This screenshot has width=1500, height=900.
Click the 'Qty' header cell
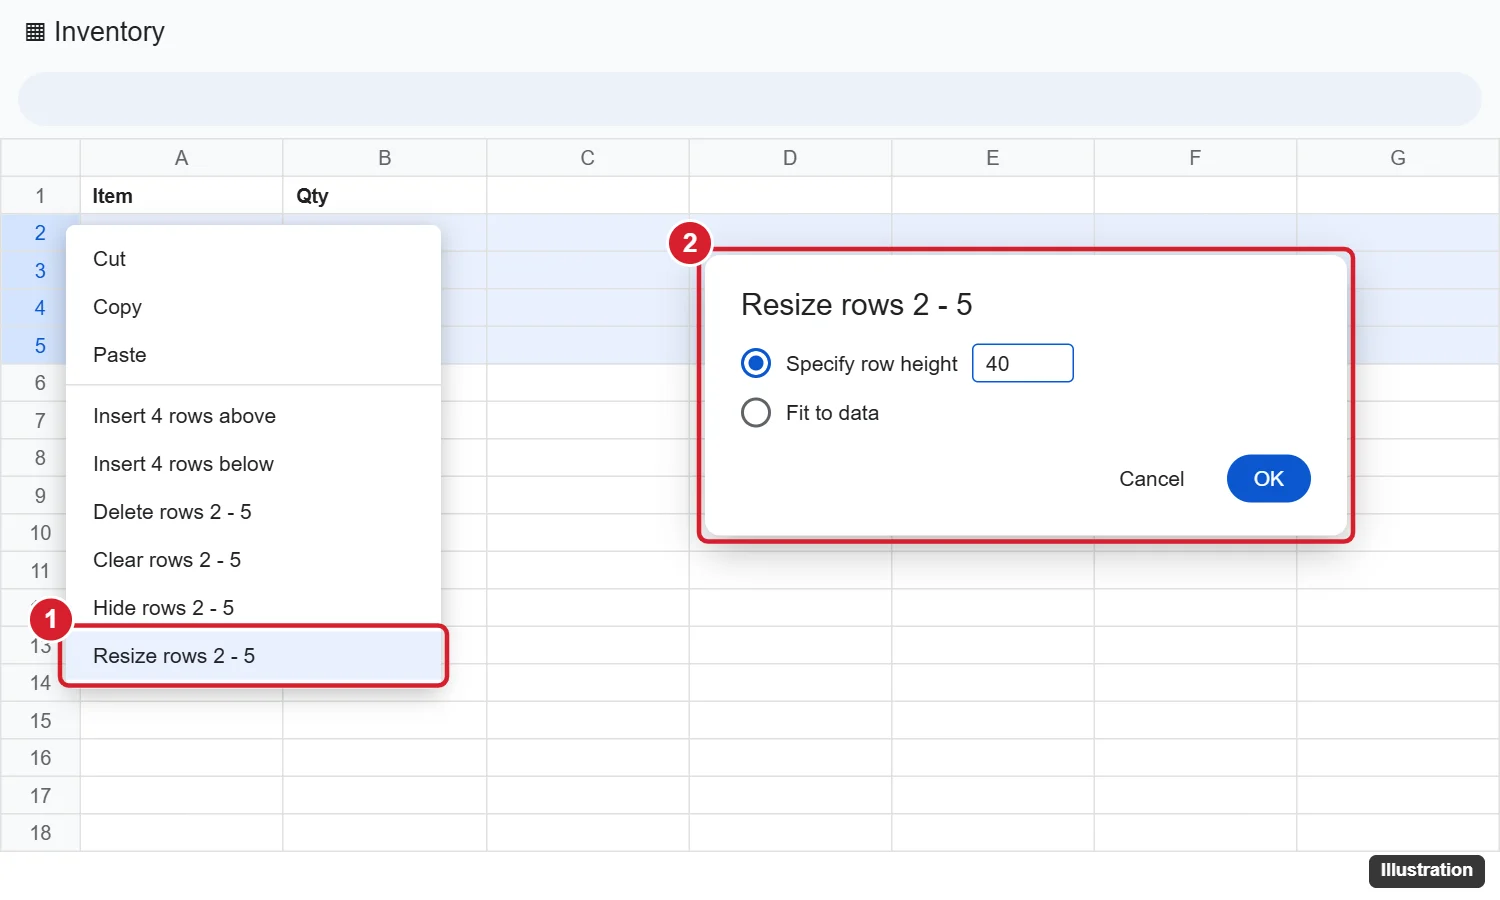pyautogui.click(x=385, y=196)
